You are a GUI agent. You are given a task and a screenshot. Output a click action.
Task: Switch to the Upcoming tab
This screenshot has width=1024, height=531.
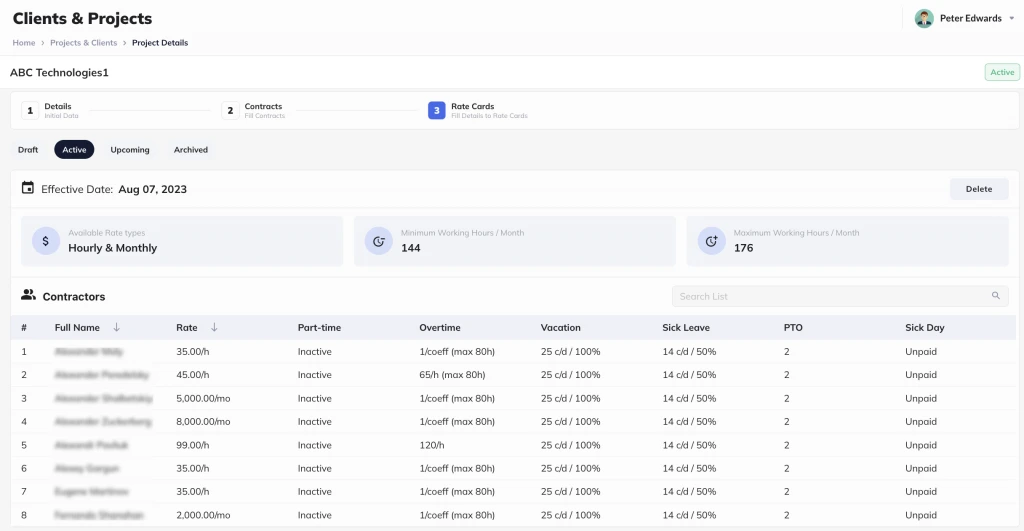coord(130,150)
